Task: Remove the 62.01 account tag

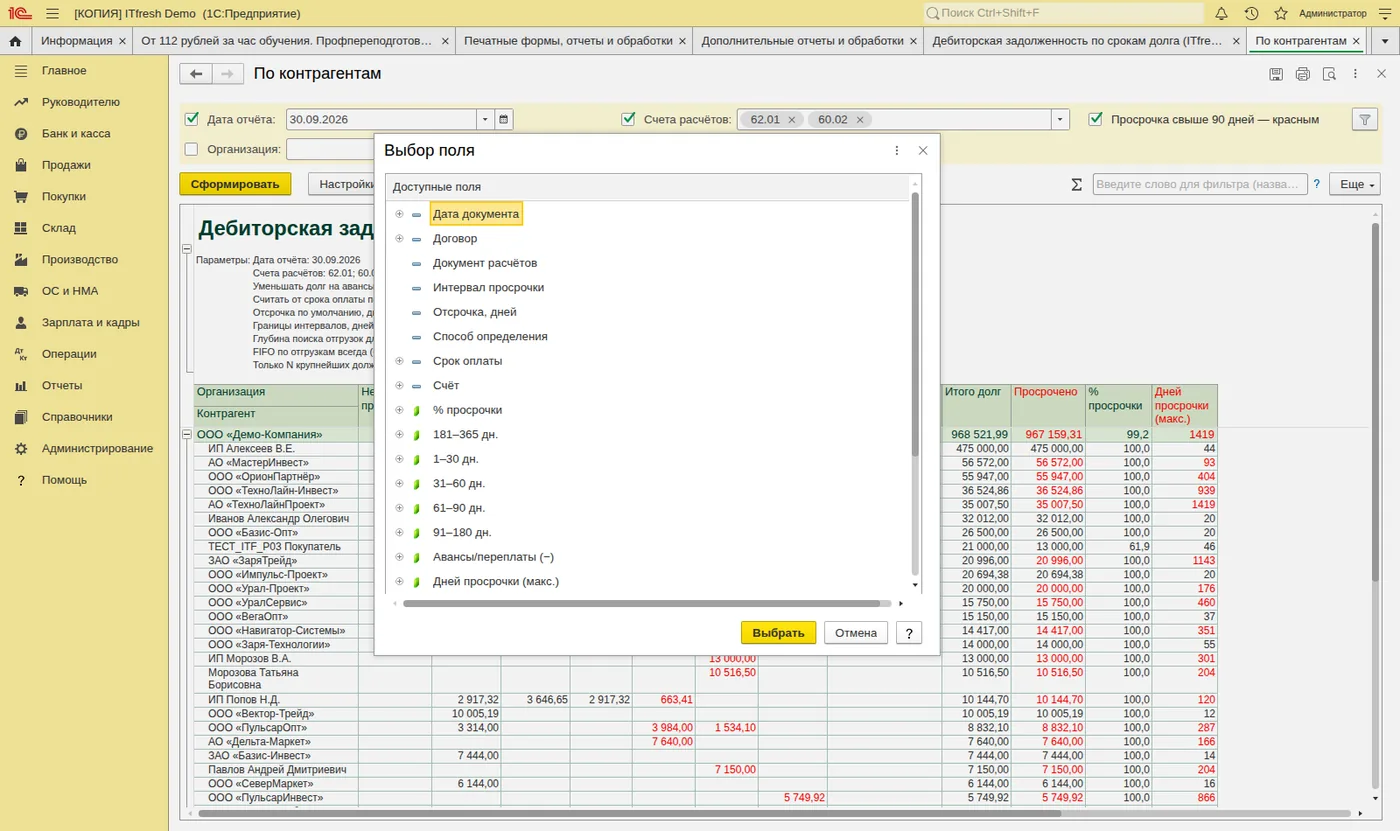Action: (x=792, y=119)
